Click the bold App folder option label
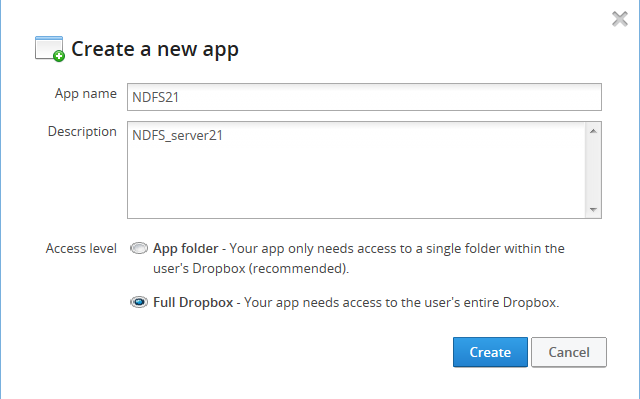Screen dimensions: 640x399 [185, 248]
